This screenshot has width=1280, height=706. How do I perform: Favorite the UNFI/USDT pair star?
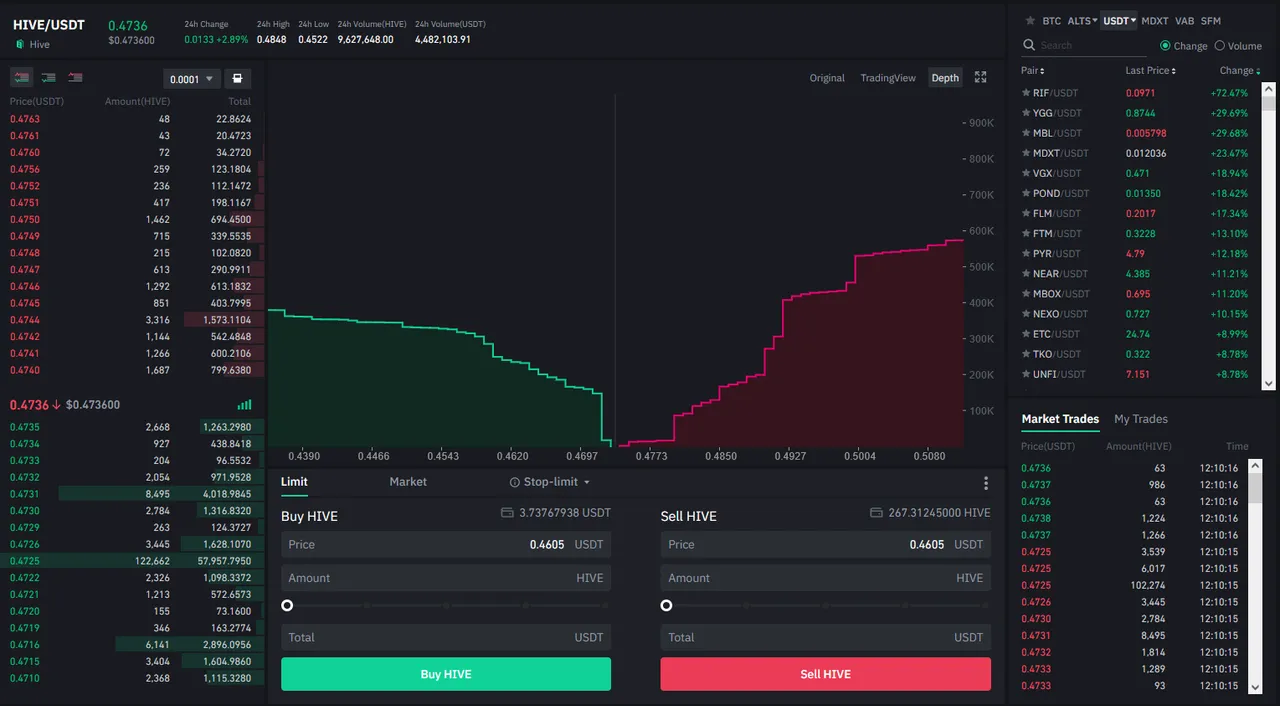pyautogui.click(x=1026, y=374)
